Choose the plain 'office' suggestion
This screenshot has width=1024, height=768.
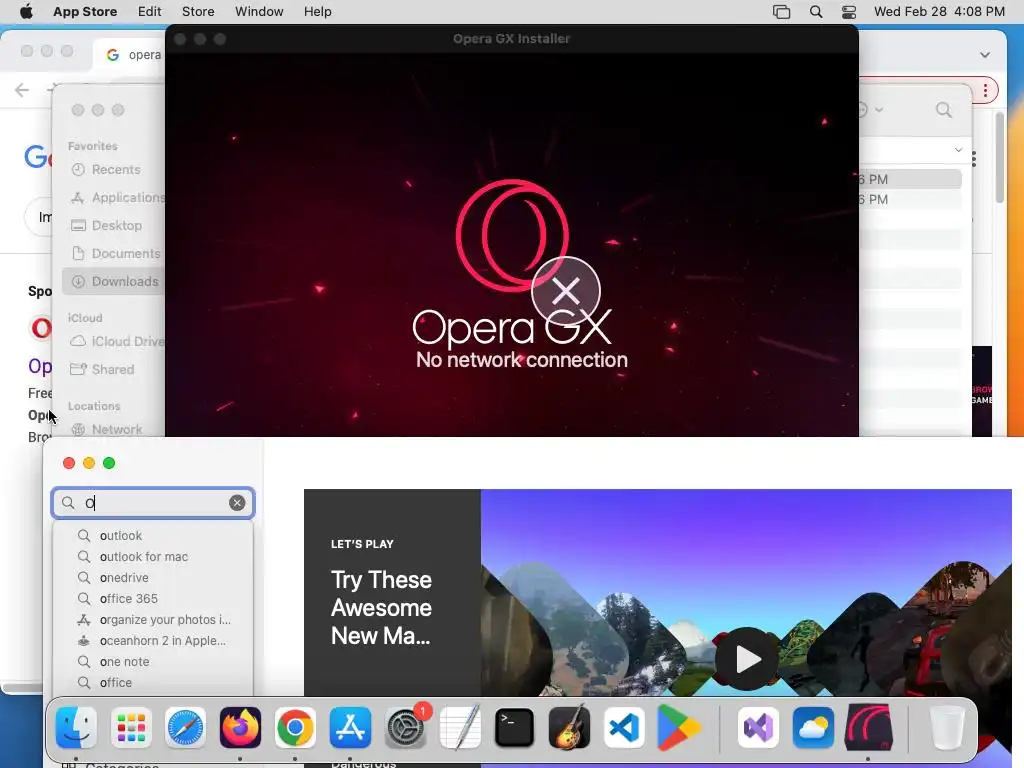pyautogui.click(x=153, y=682)
